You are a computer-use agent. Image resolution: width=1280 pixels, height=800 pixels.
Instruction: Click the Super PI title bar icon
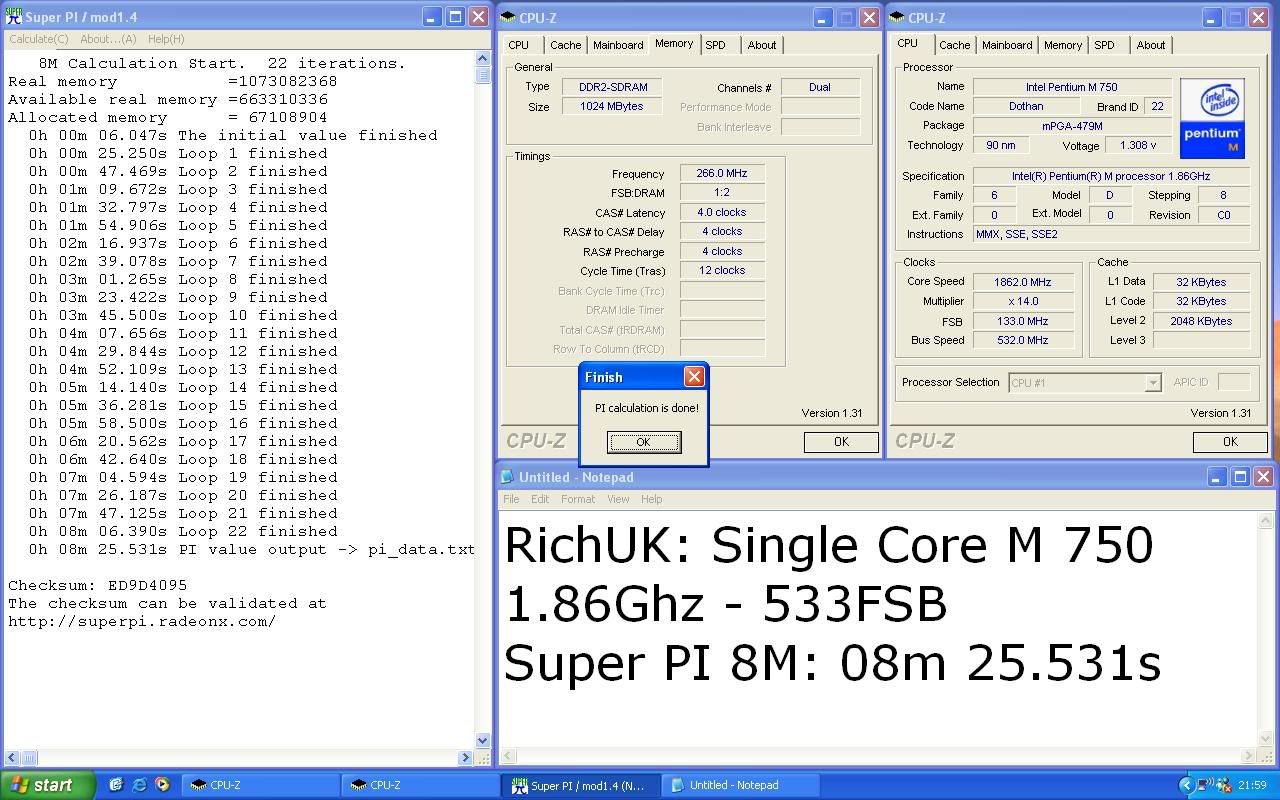[13, 16]
